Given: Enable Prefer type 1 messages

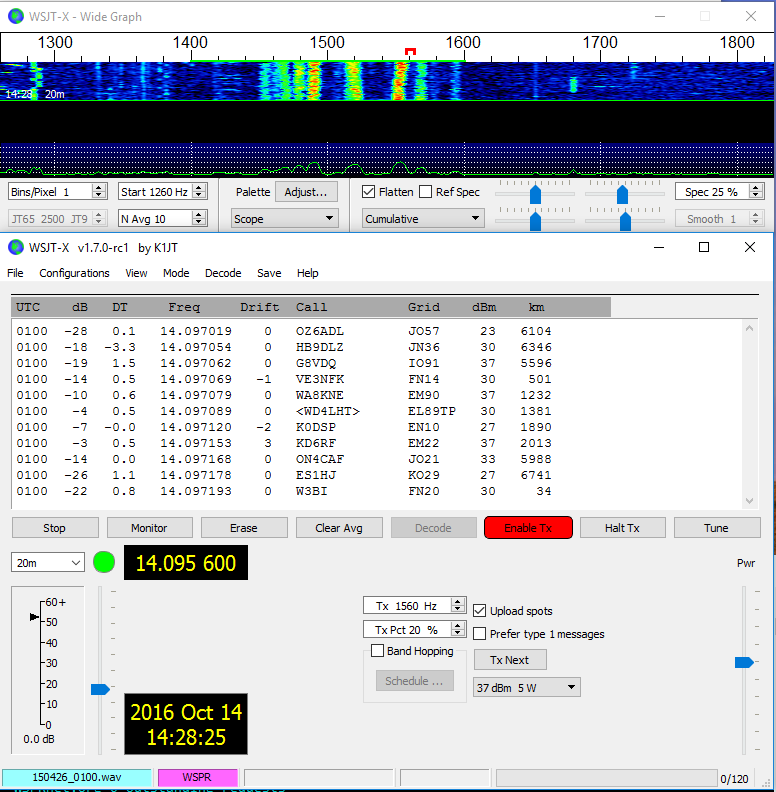Looking at the screenshot, I should (479, 634).
